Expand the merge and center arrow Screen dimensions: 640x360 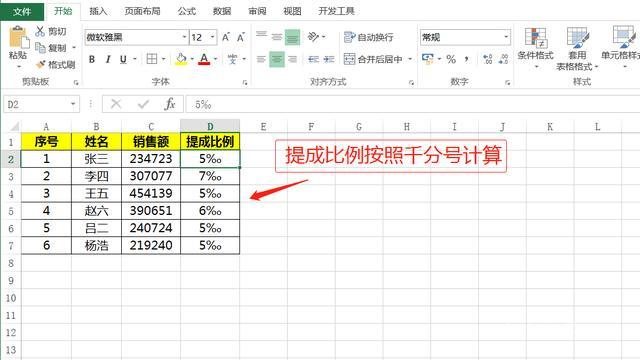pos(410,60)
